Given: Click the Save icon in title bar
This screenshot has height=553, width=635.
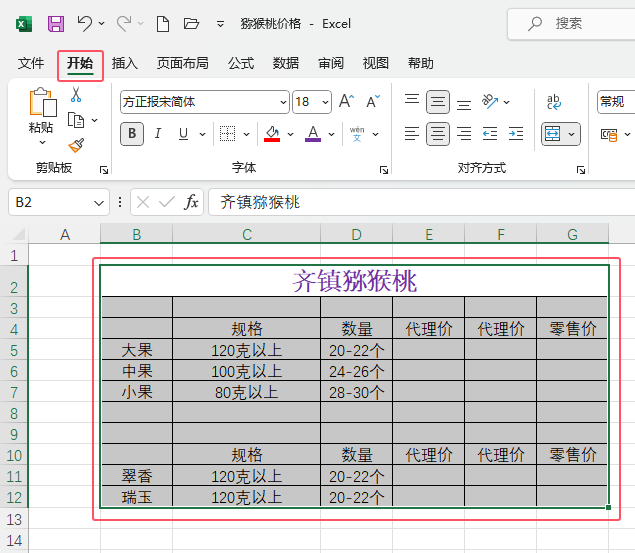Looking at the screenshot, I should [x=56, y=24].
